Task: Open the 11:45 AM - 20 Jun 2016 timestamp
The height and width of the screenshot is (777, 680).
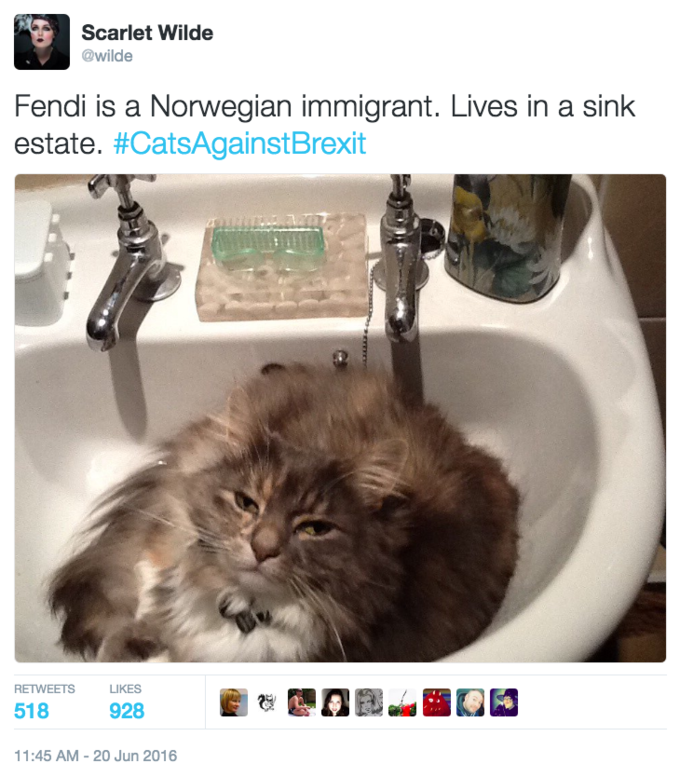Action: pyautogui.click(x=96, y=756)
